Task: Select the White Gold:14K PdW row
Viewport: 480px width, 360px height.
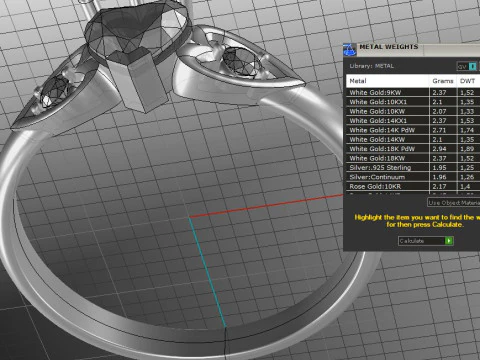Action: pyautogui.click(x=413, y=130)
